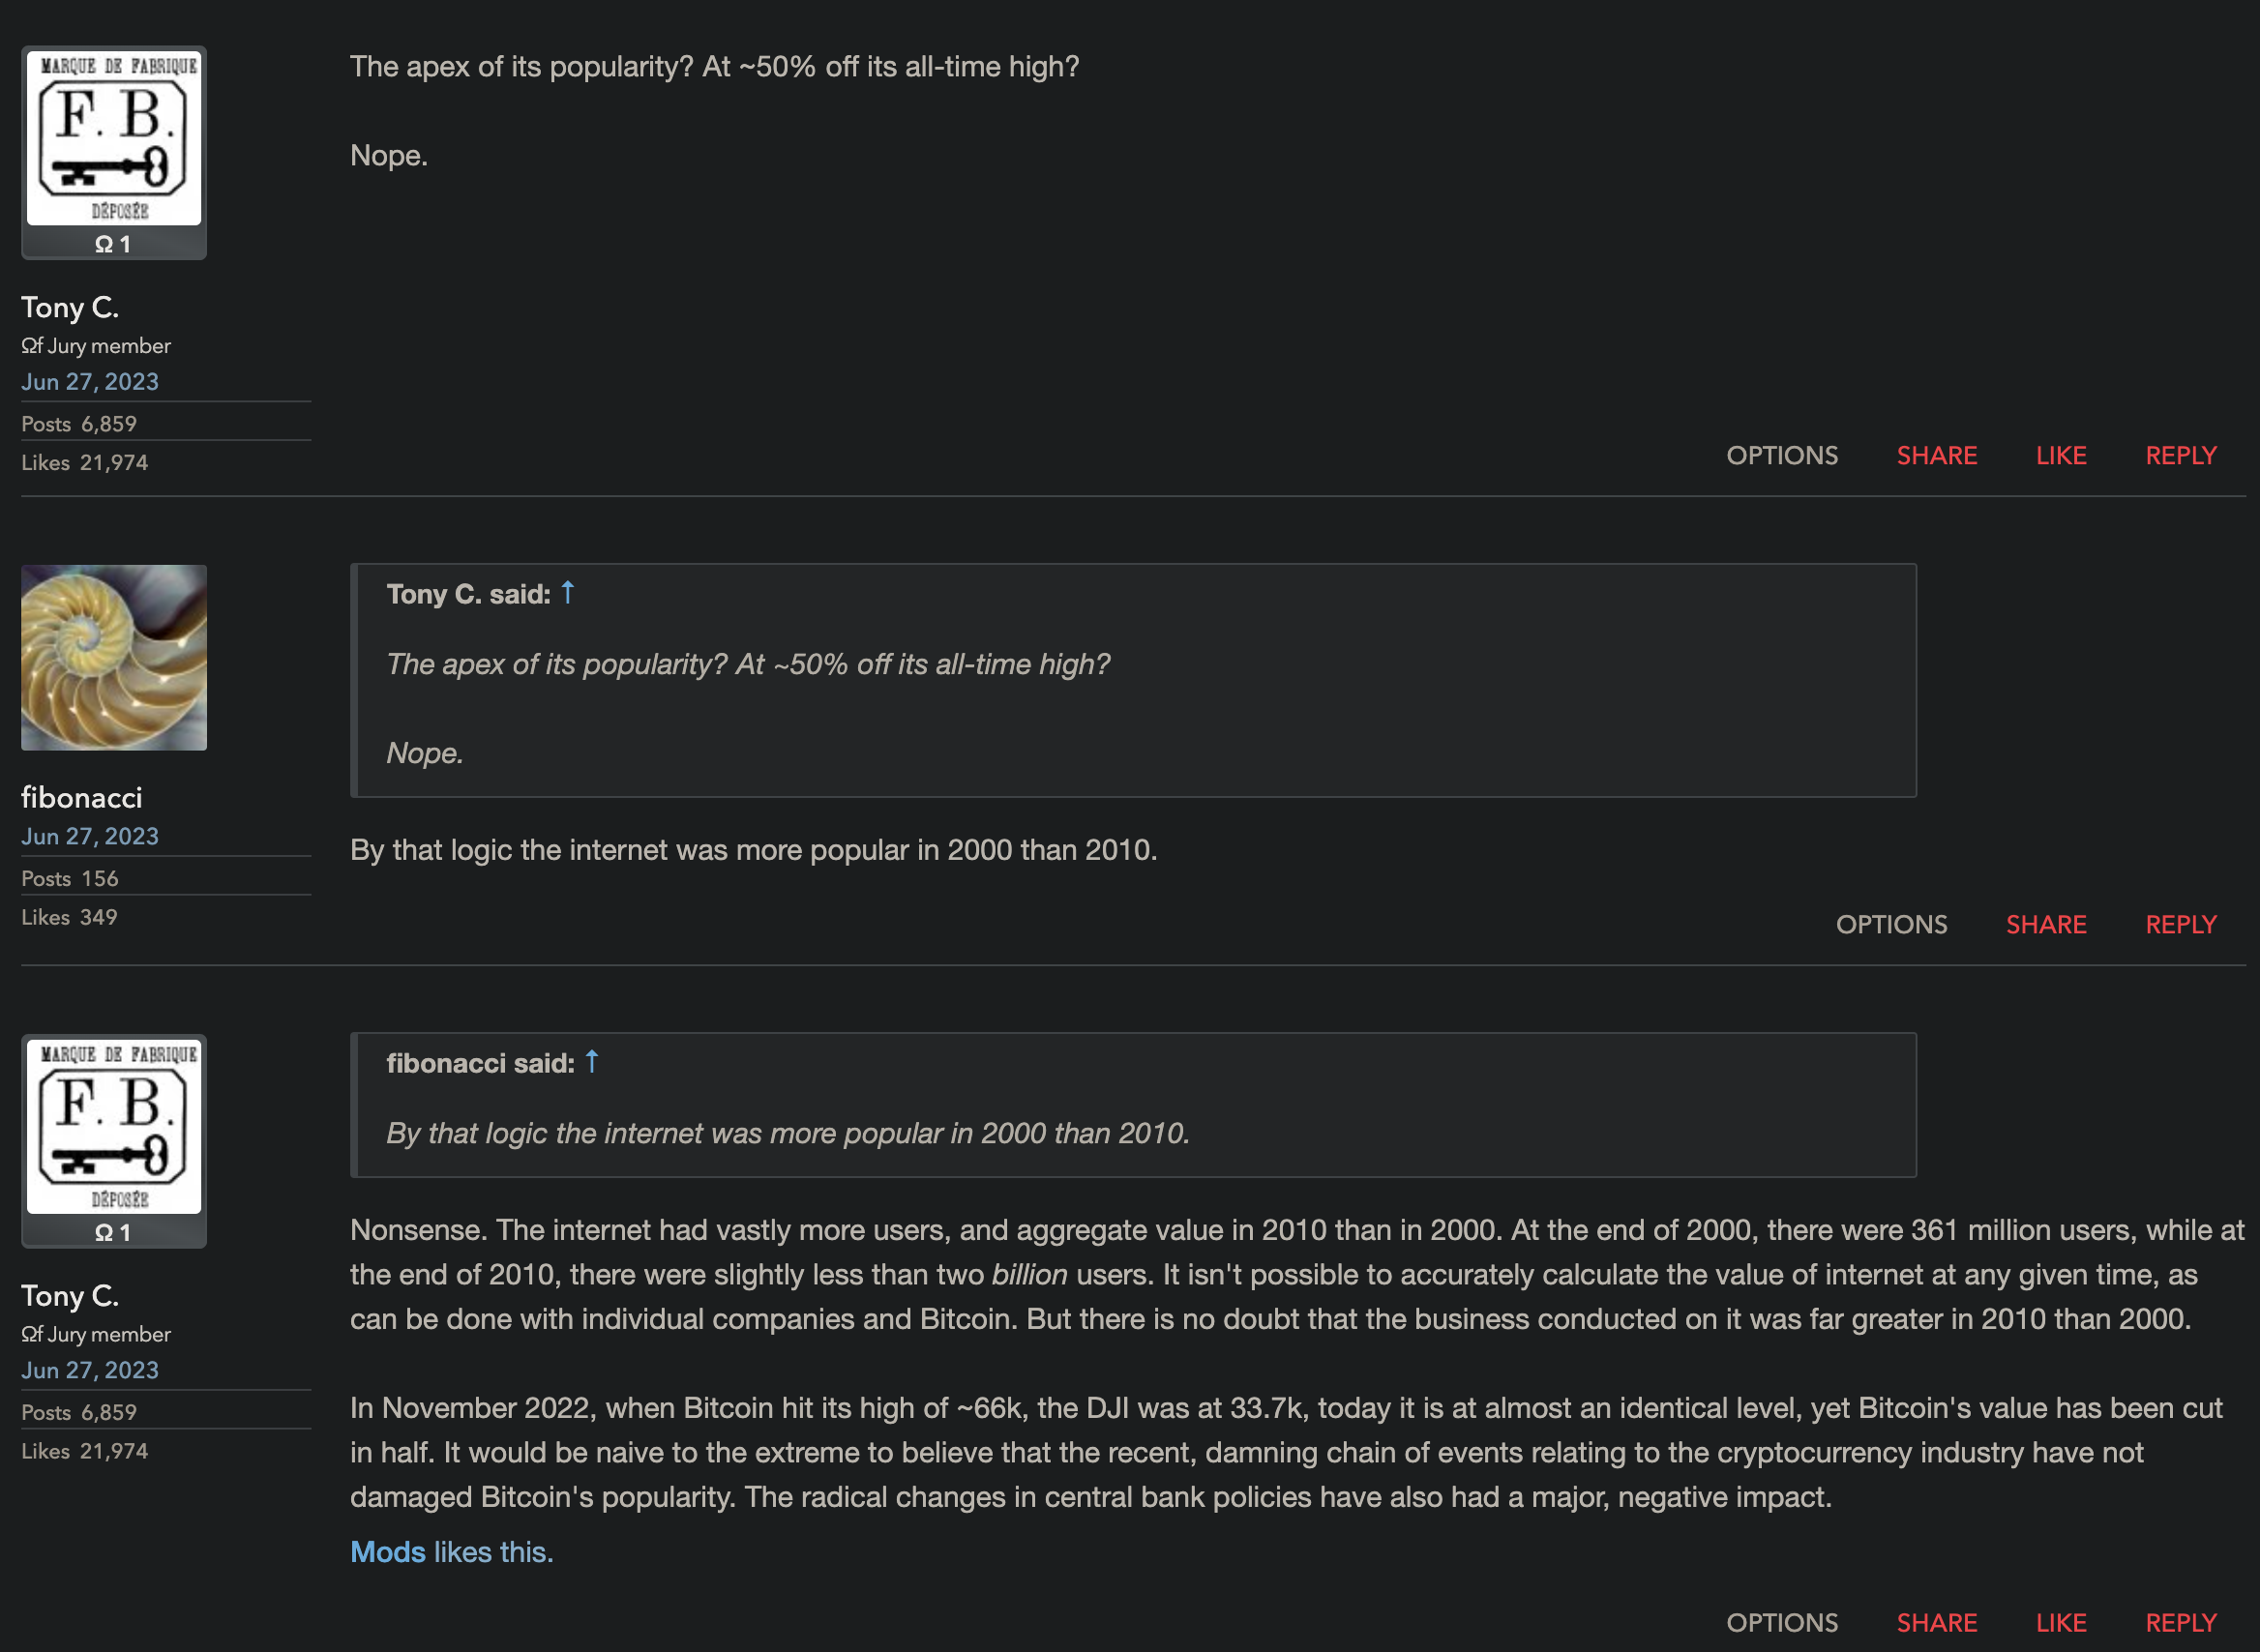The width and height of the screenshot is (2260, 1652).
Task: Share Tony C.'s first post
Action: [x=1936, y=456]
